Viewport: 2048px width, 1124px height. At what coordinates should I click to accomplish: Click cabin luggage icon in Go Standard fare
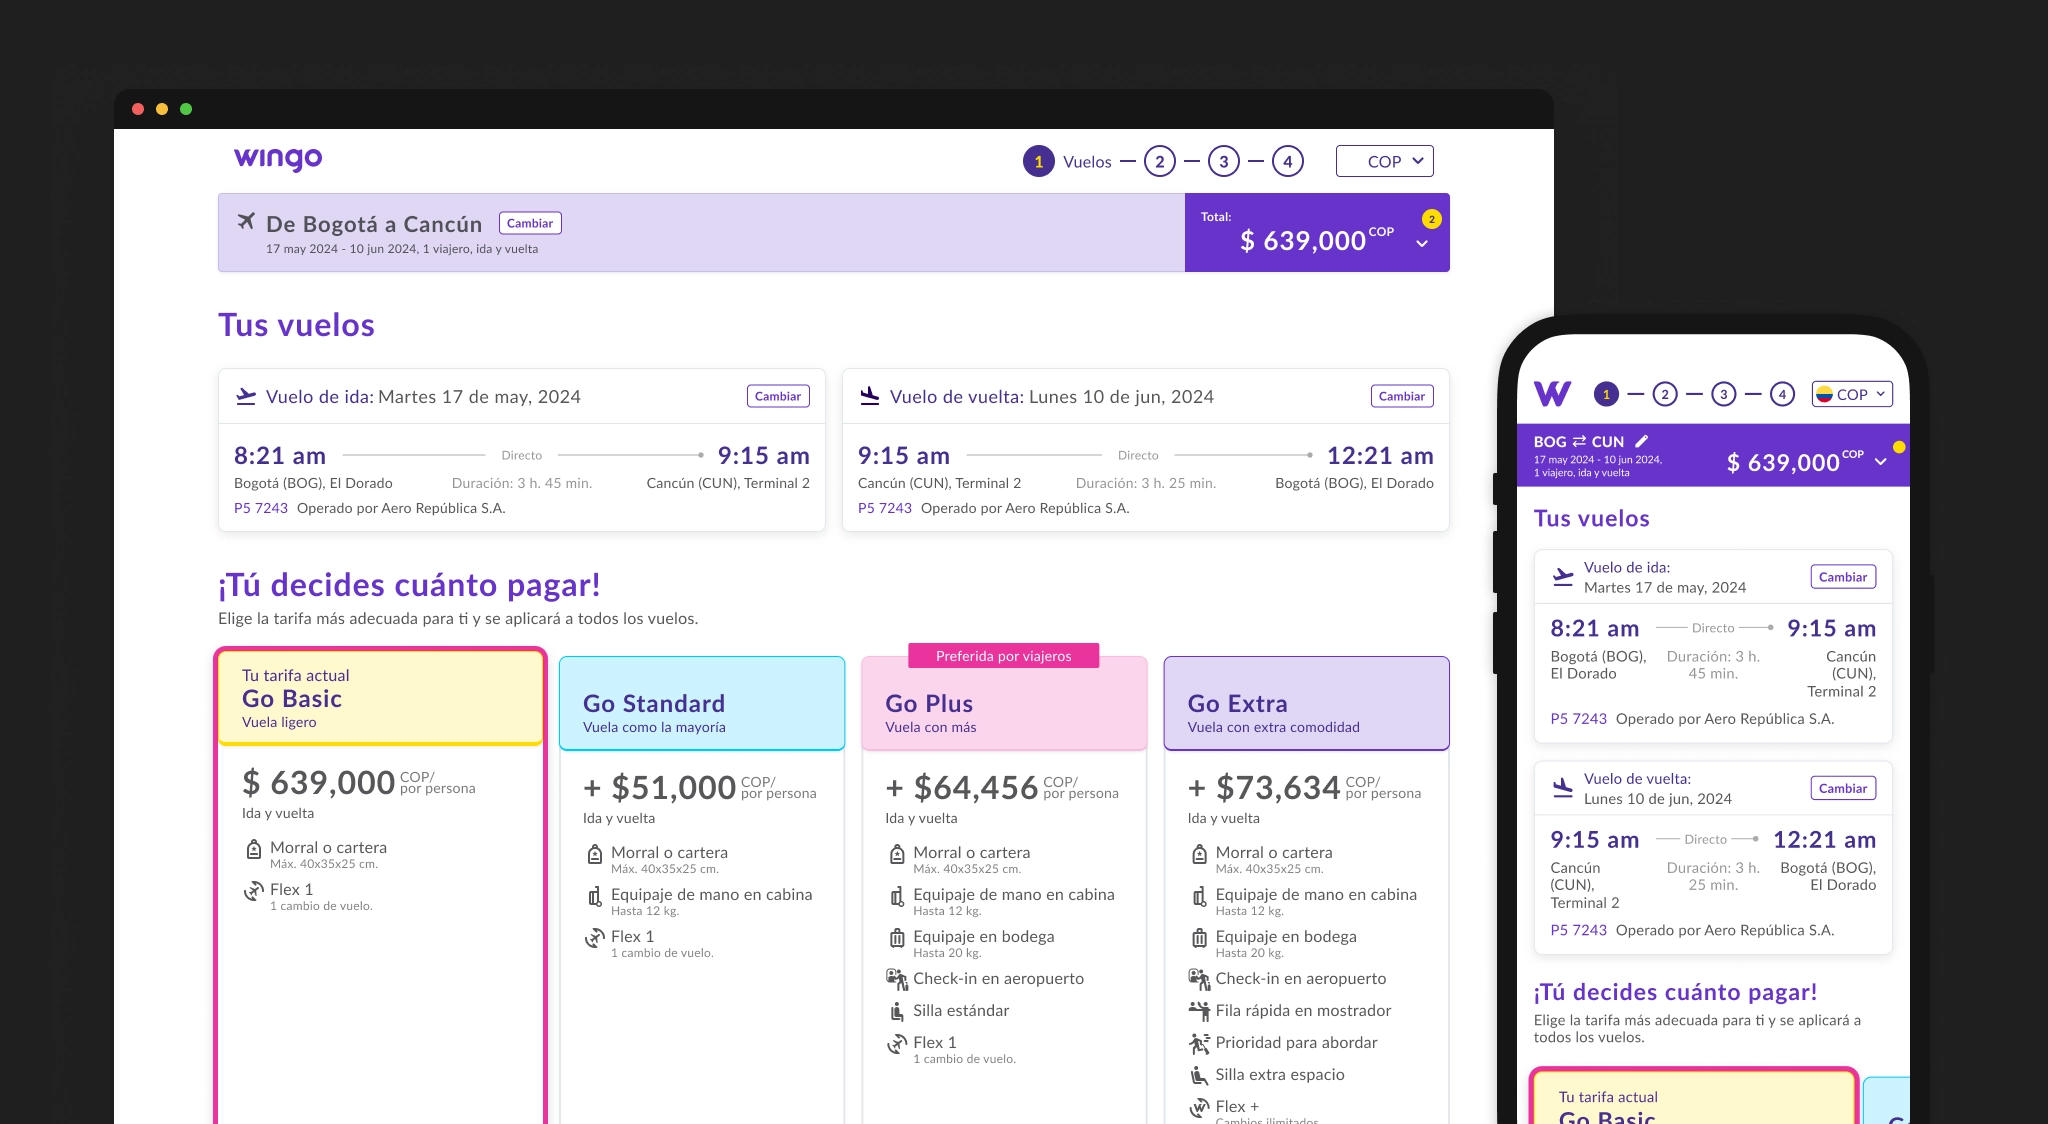[595, 897]
